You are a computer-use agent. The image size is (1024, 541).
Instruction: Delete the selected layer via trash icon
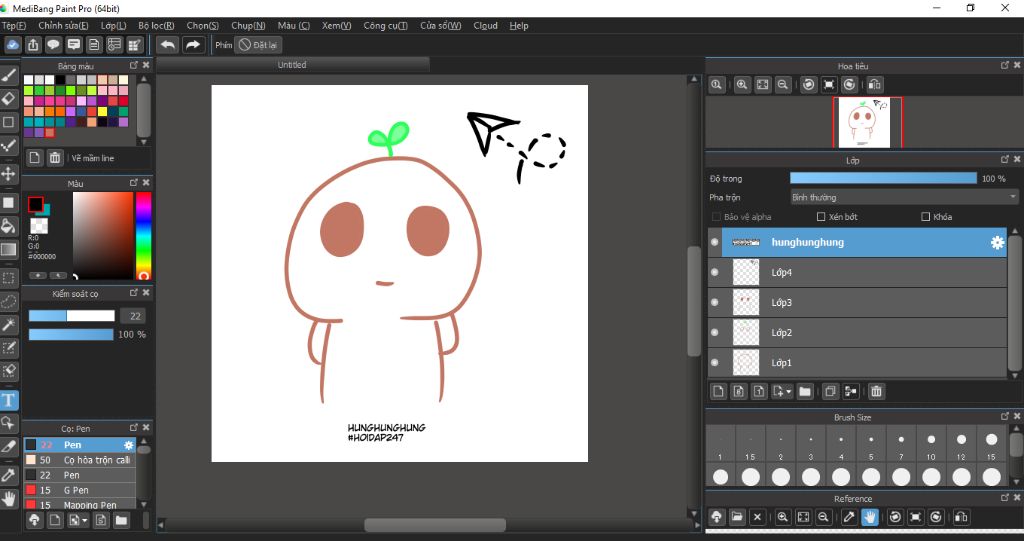point(876,391)
